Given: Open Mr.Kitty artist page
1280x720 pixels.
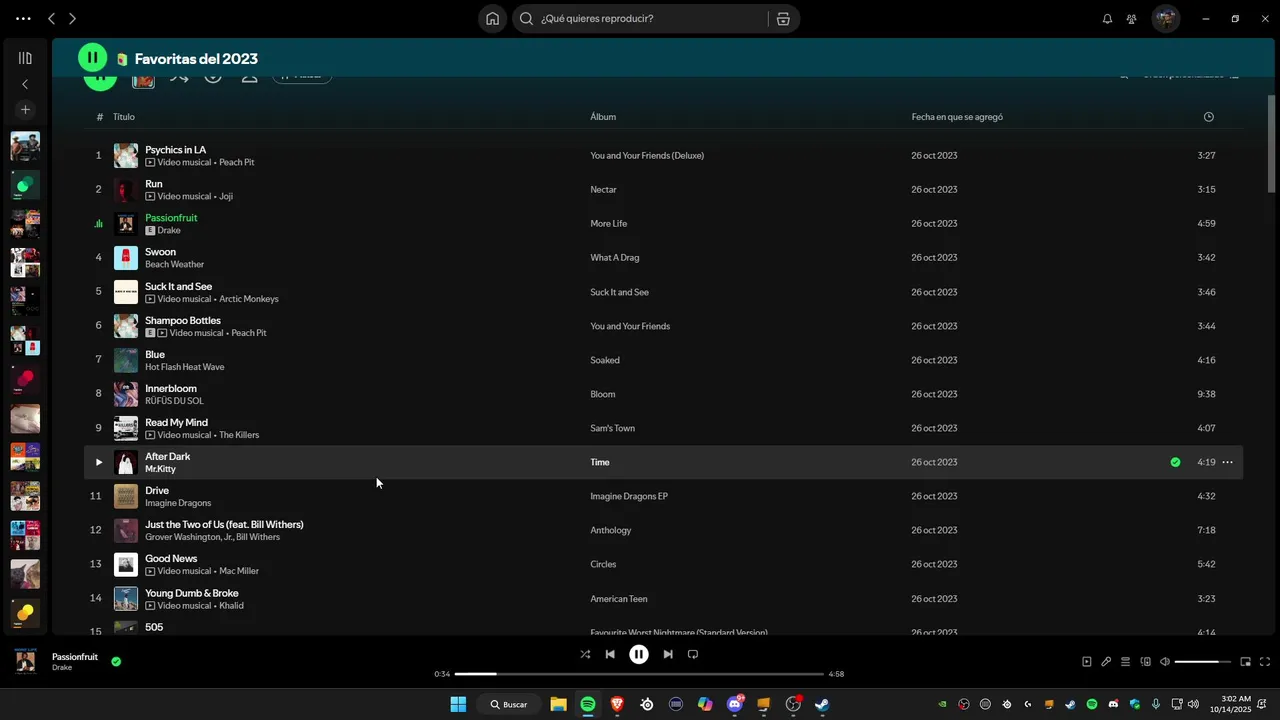Looking at the screenshot, I should pyautogui.click(x=160, y=469).
